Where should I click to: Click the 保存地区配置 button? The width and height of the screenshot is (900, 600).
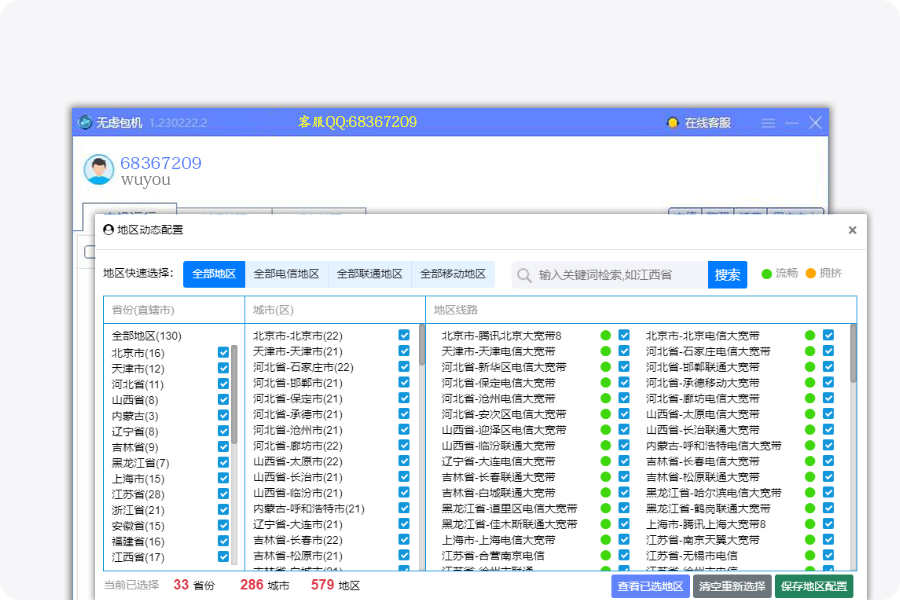point(813,586)
